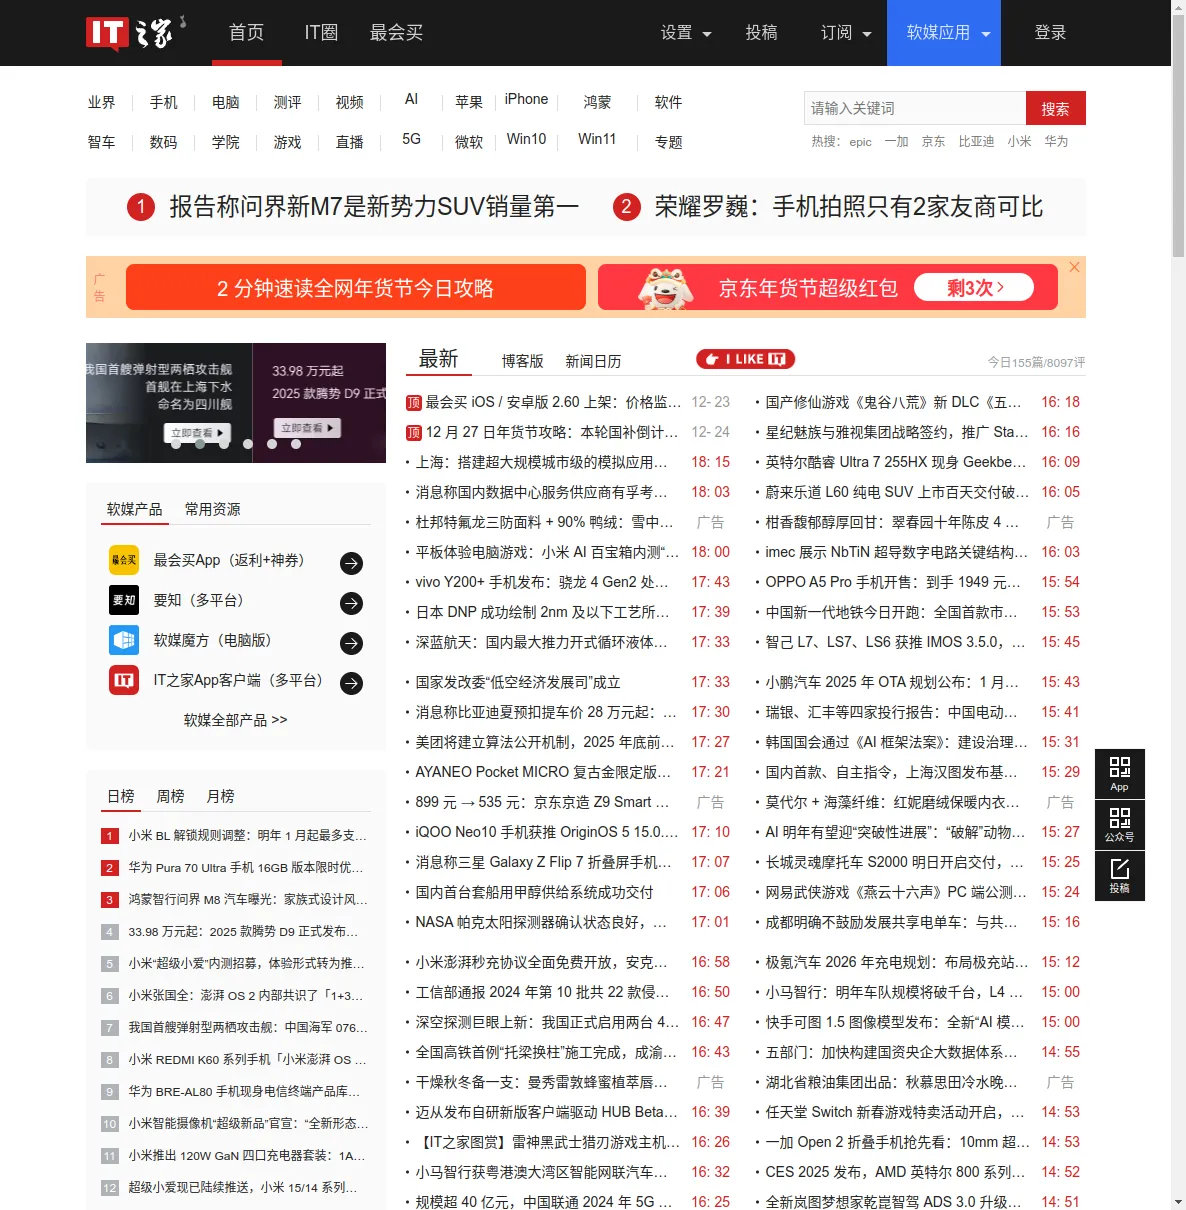Open ranked article 小米 BL 解锁规则调整
The width and height of the screenshot is (1186, 1210).
tap(247, 835)
